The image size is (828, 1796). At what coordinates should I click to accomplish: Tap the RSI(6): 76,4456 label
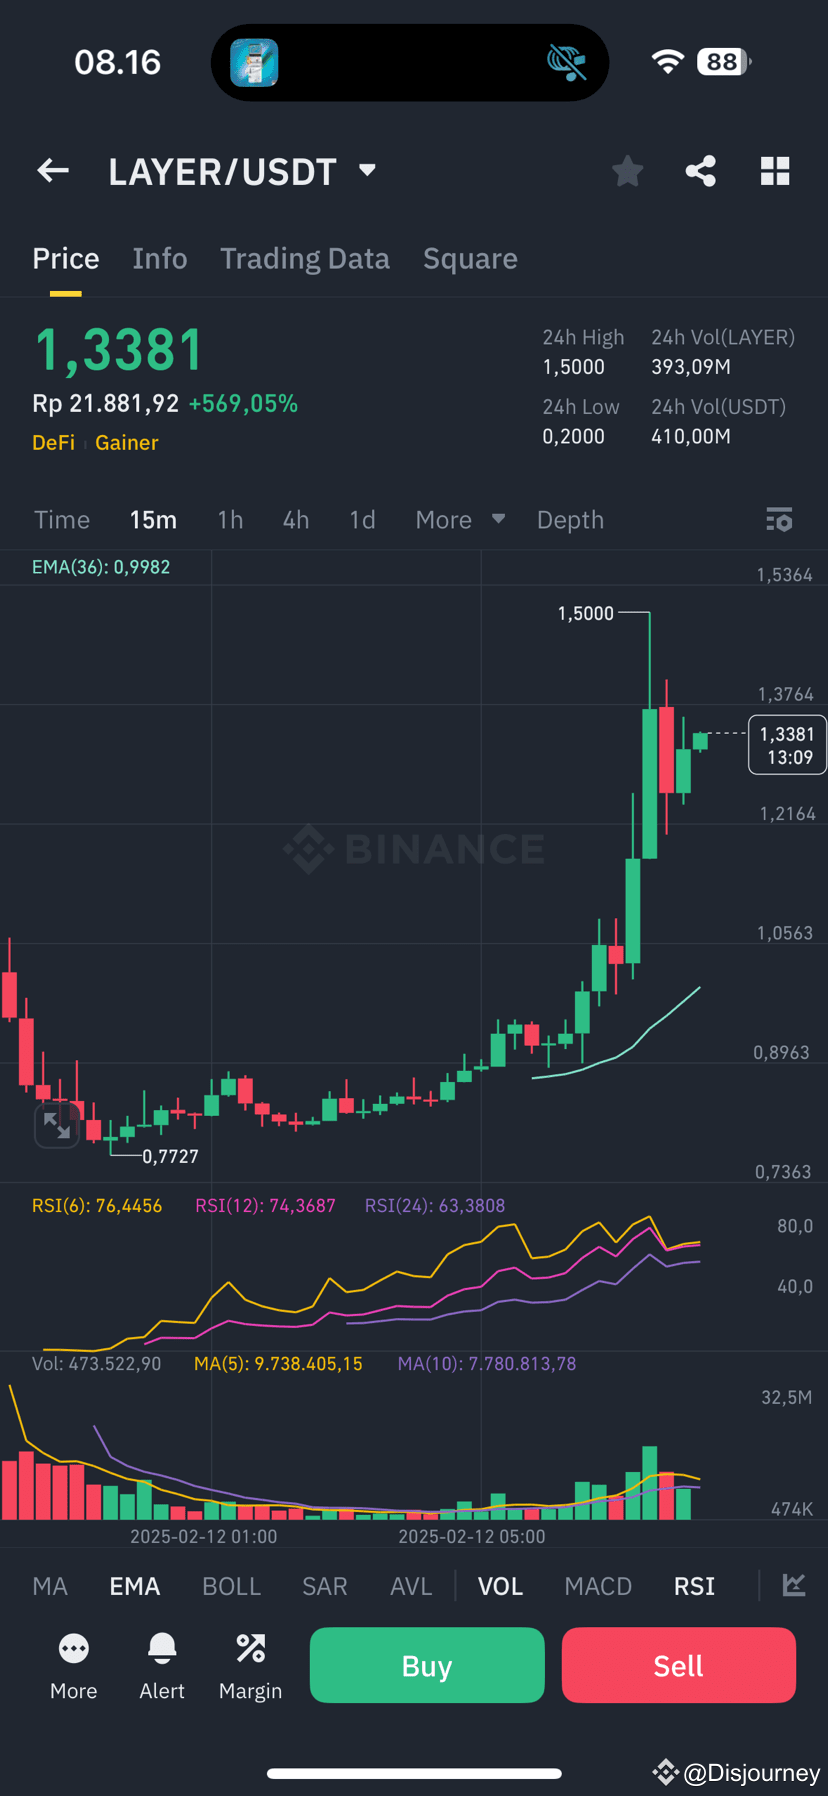pyautogui.click(x=97, y=1206)
